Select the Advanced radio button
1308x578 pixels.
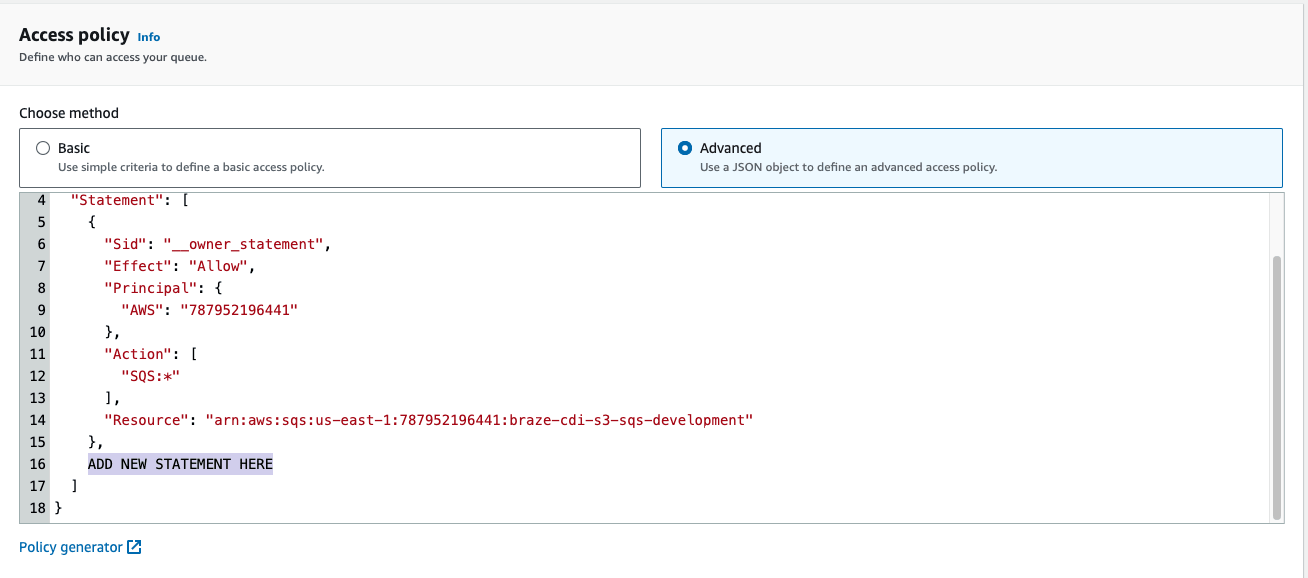click(x=685, y=148)
